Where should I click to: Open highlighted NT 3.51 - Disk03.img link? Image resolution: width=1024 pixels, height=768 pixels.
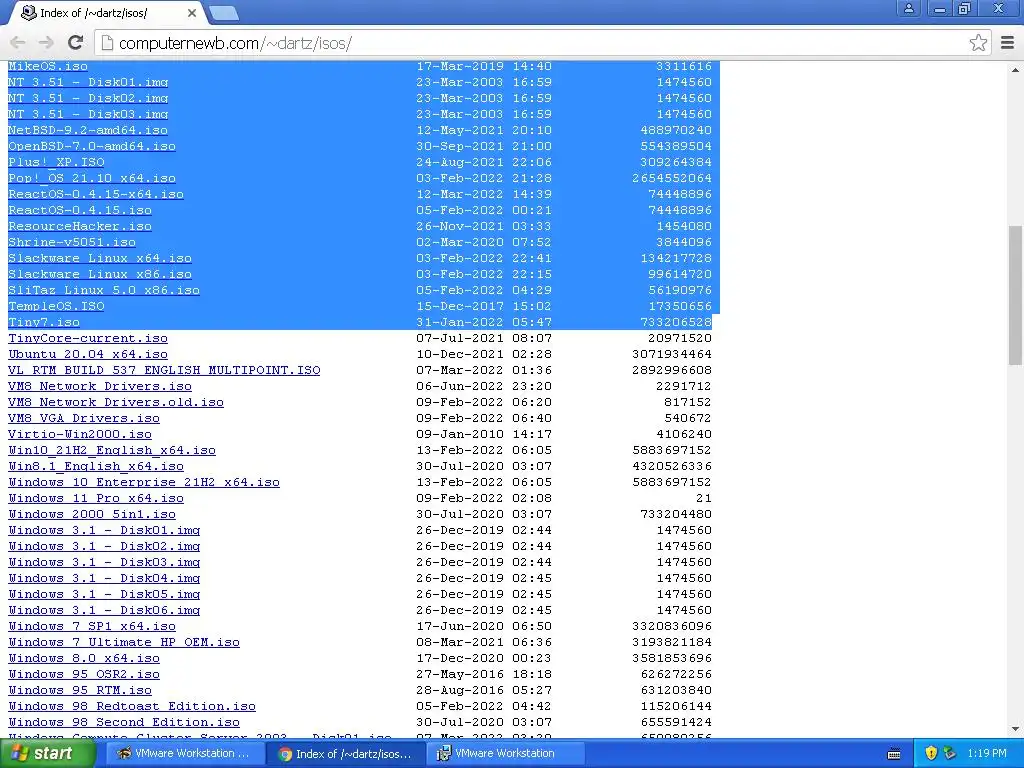88,114
